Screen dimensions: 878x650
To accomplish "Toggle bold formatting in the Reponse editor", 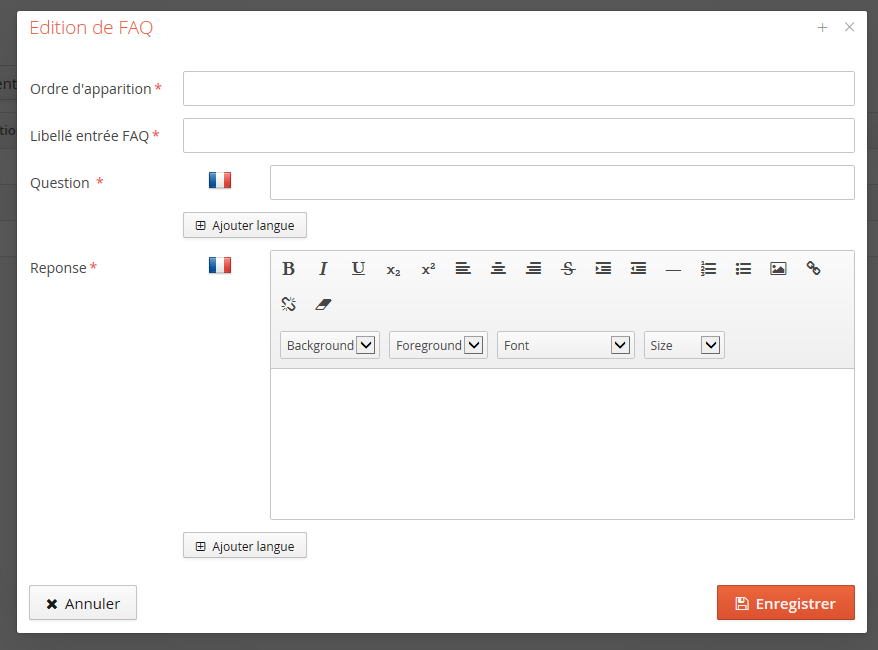I will coord(288,269).
